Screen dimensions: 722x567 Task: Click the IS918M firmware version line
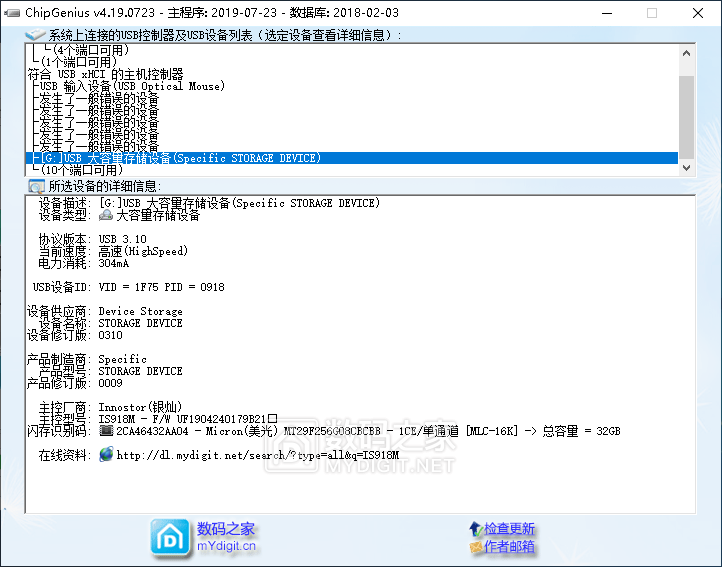pyautogui.click(x=188, y=419)
